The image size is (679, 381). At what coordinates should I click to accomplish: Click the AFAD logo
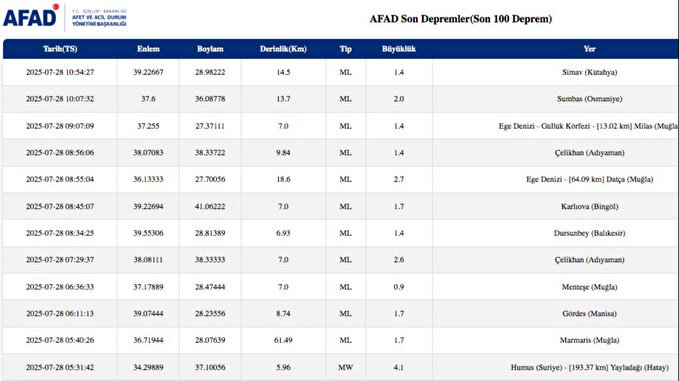click(x=31, y=16)
